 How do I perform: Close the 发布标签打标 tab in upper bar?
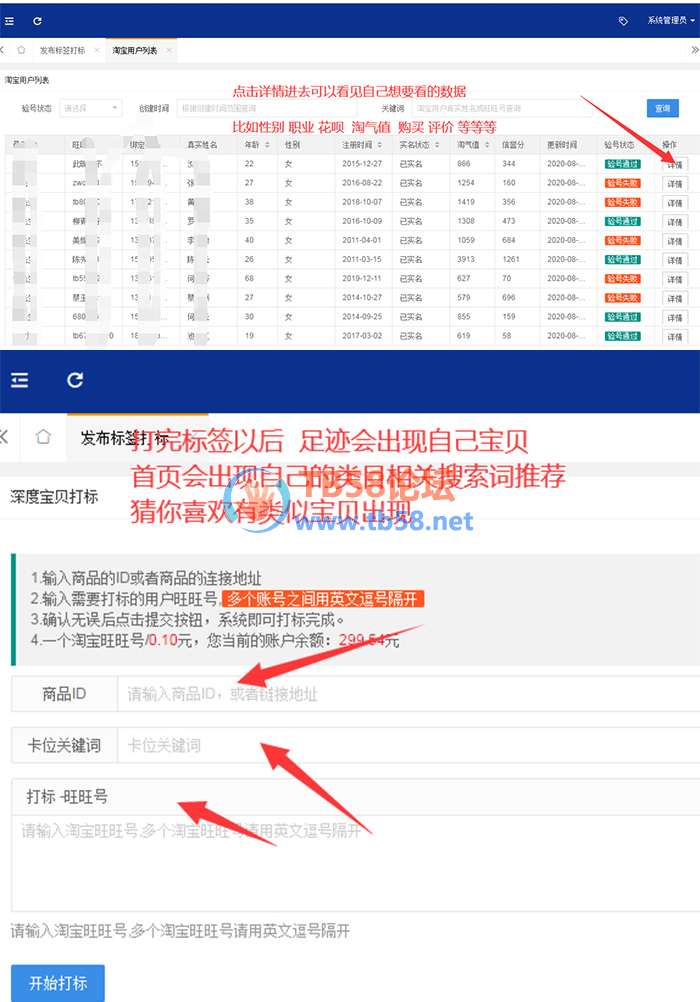97,49
